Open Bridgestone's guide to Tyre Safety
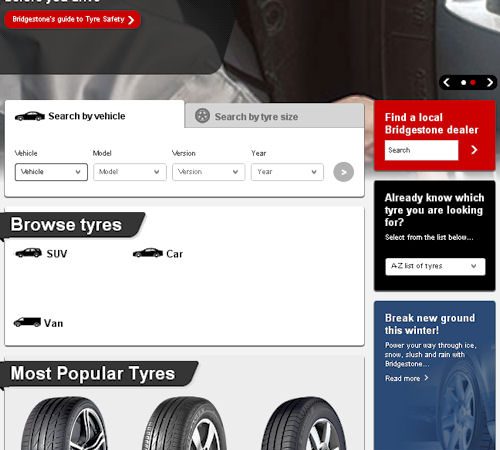500x450 pixels. pos(72,20)
